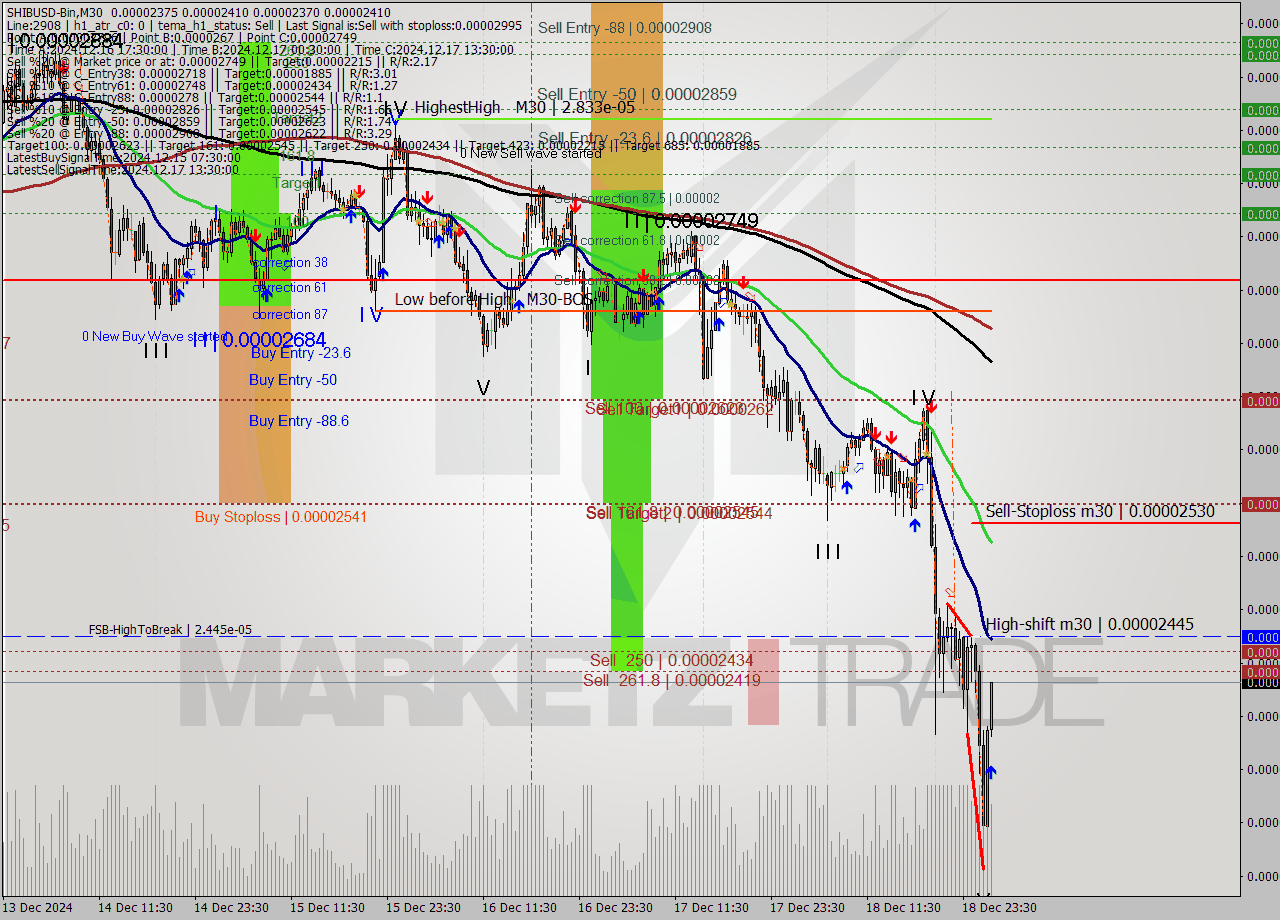
Task: Click the 'Buy Entry -23.6' label
Action: click(300, 353)
